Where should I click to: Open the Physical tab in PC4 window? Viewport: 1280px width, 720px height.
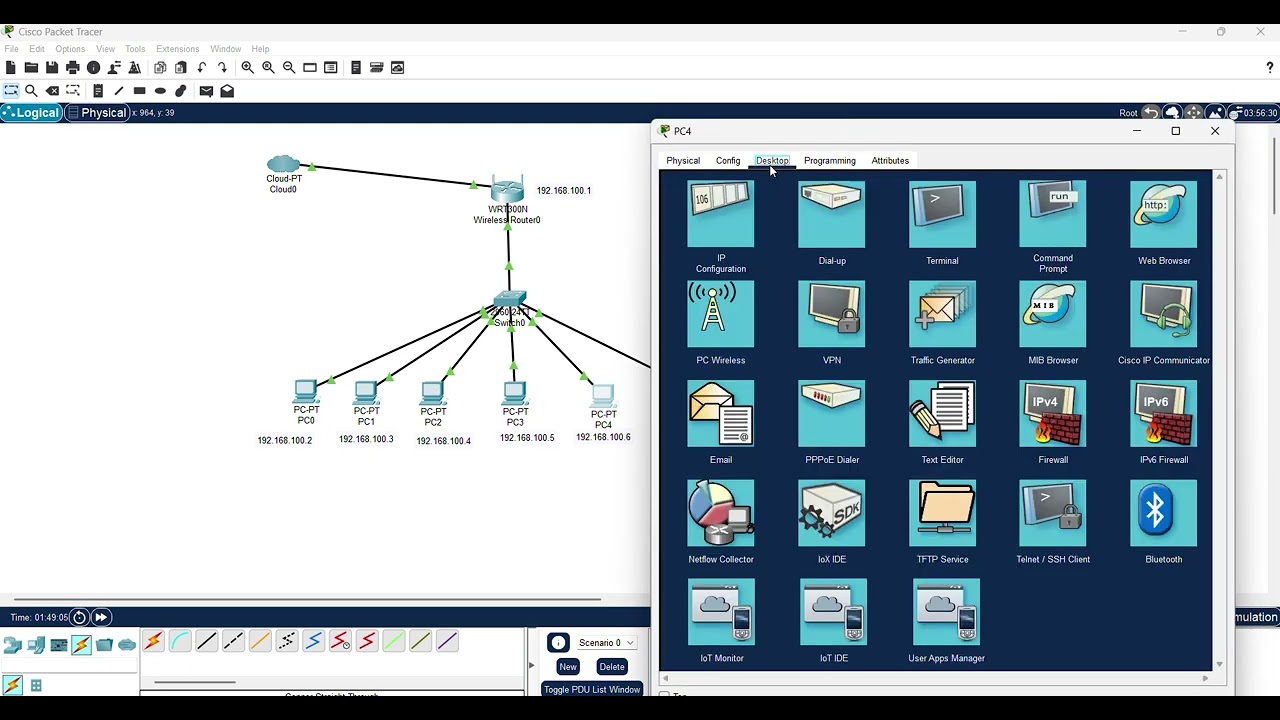pos(683,160)
